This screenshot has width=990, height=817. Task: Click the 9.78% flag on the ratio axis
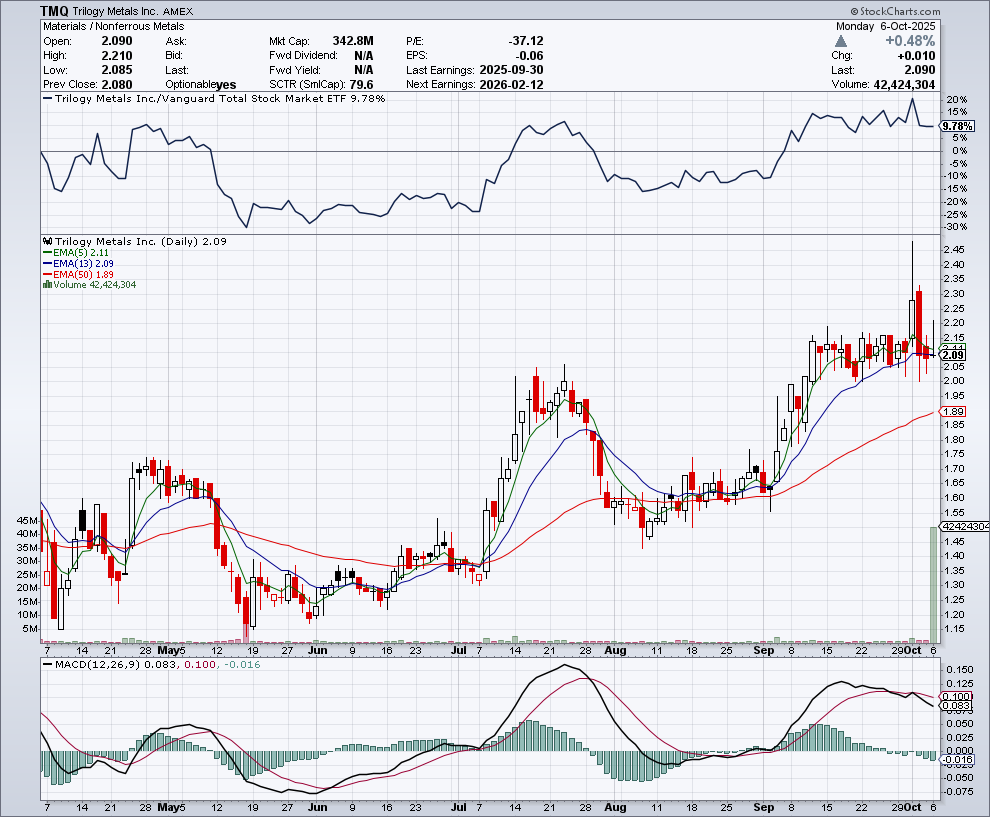(957, 126)
